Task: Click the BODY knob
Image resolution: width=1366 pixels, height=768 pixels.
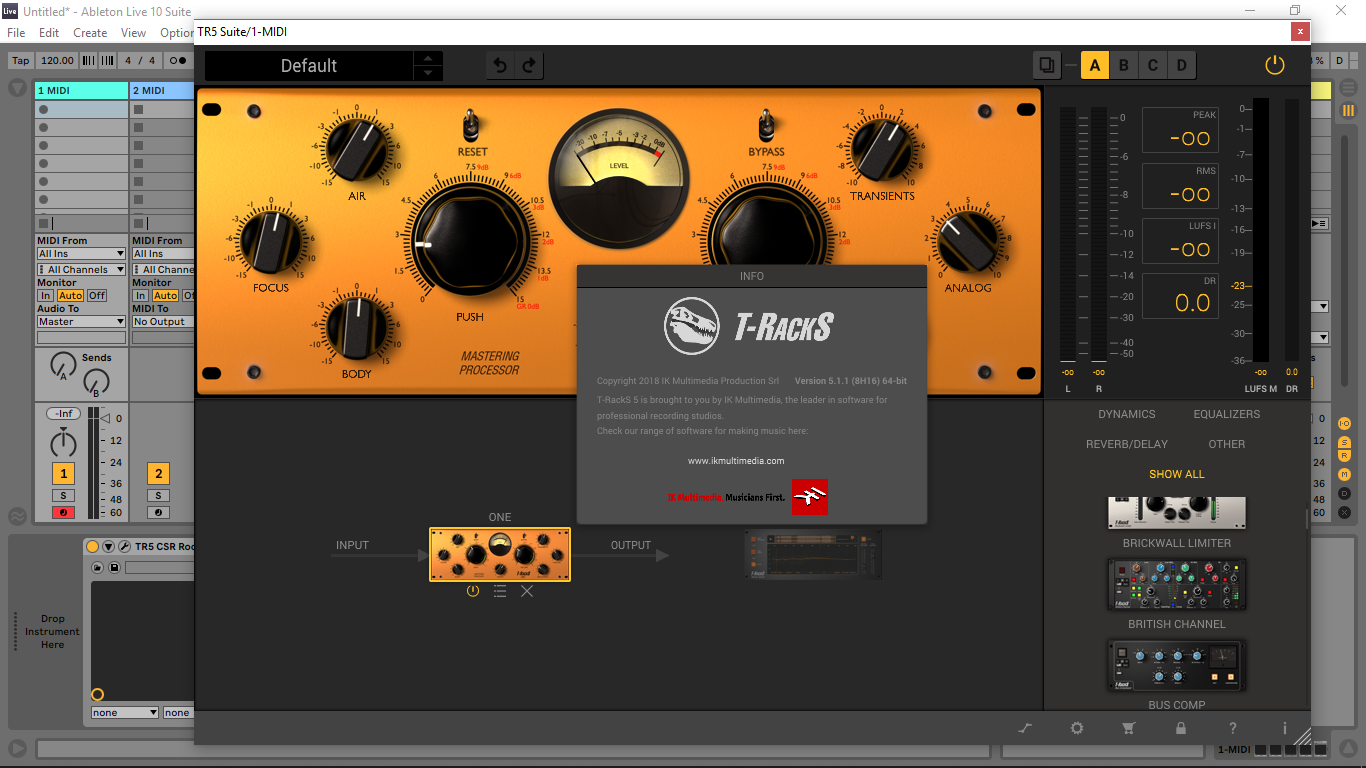Action: [x=357, y=327]
